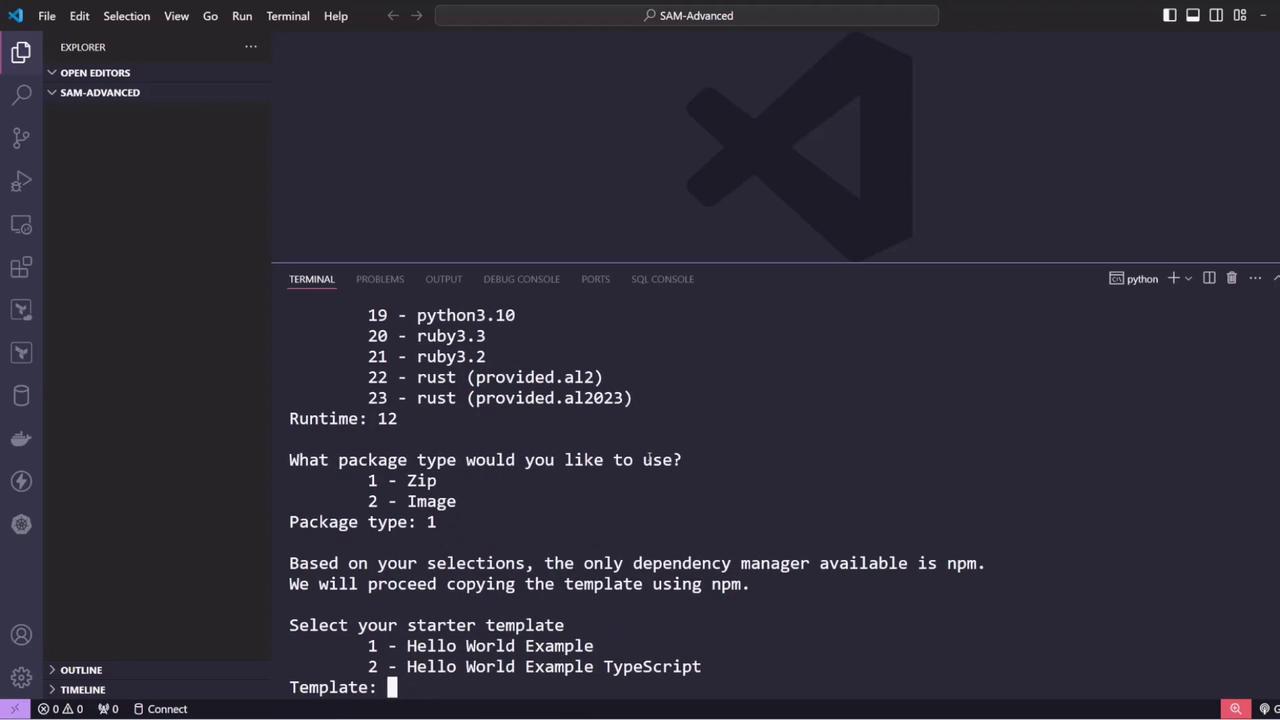This screenshot has height=720, width=1280.
Task: Create a new terminal with plus icon
Action: (1173, 278)
